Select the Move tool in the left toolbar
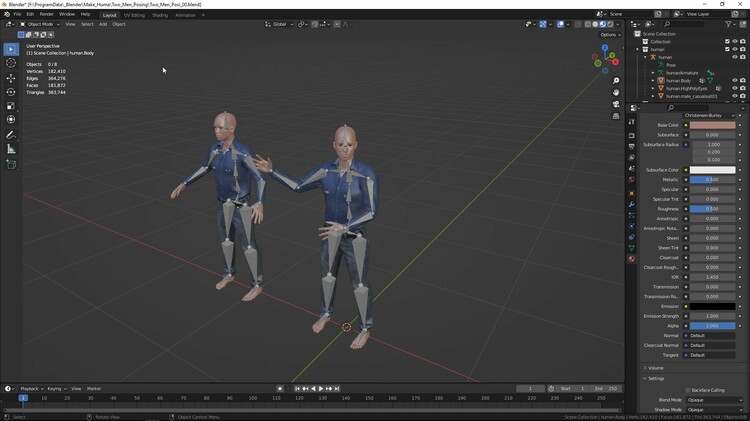750x421 pixels. [11, 78]
